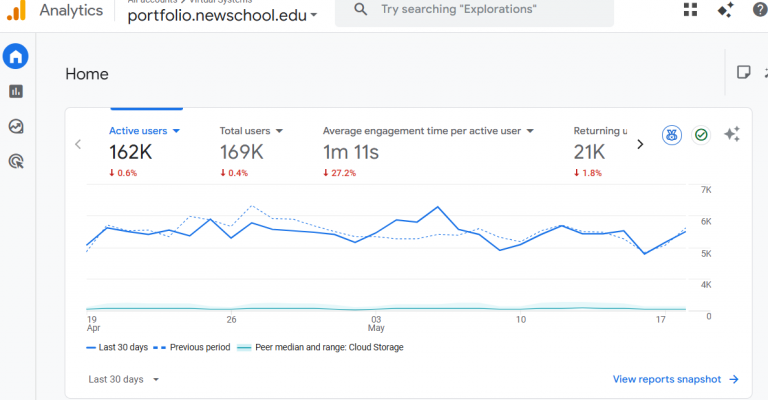
Task: Click the 03 May axis date label
Action: pyautogui.click(x=376, y=324)
